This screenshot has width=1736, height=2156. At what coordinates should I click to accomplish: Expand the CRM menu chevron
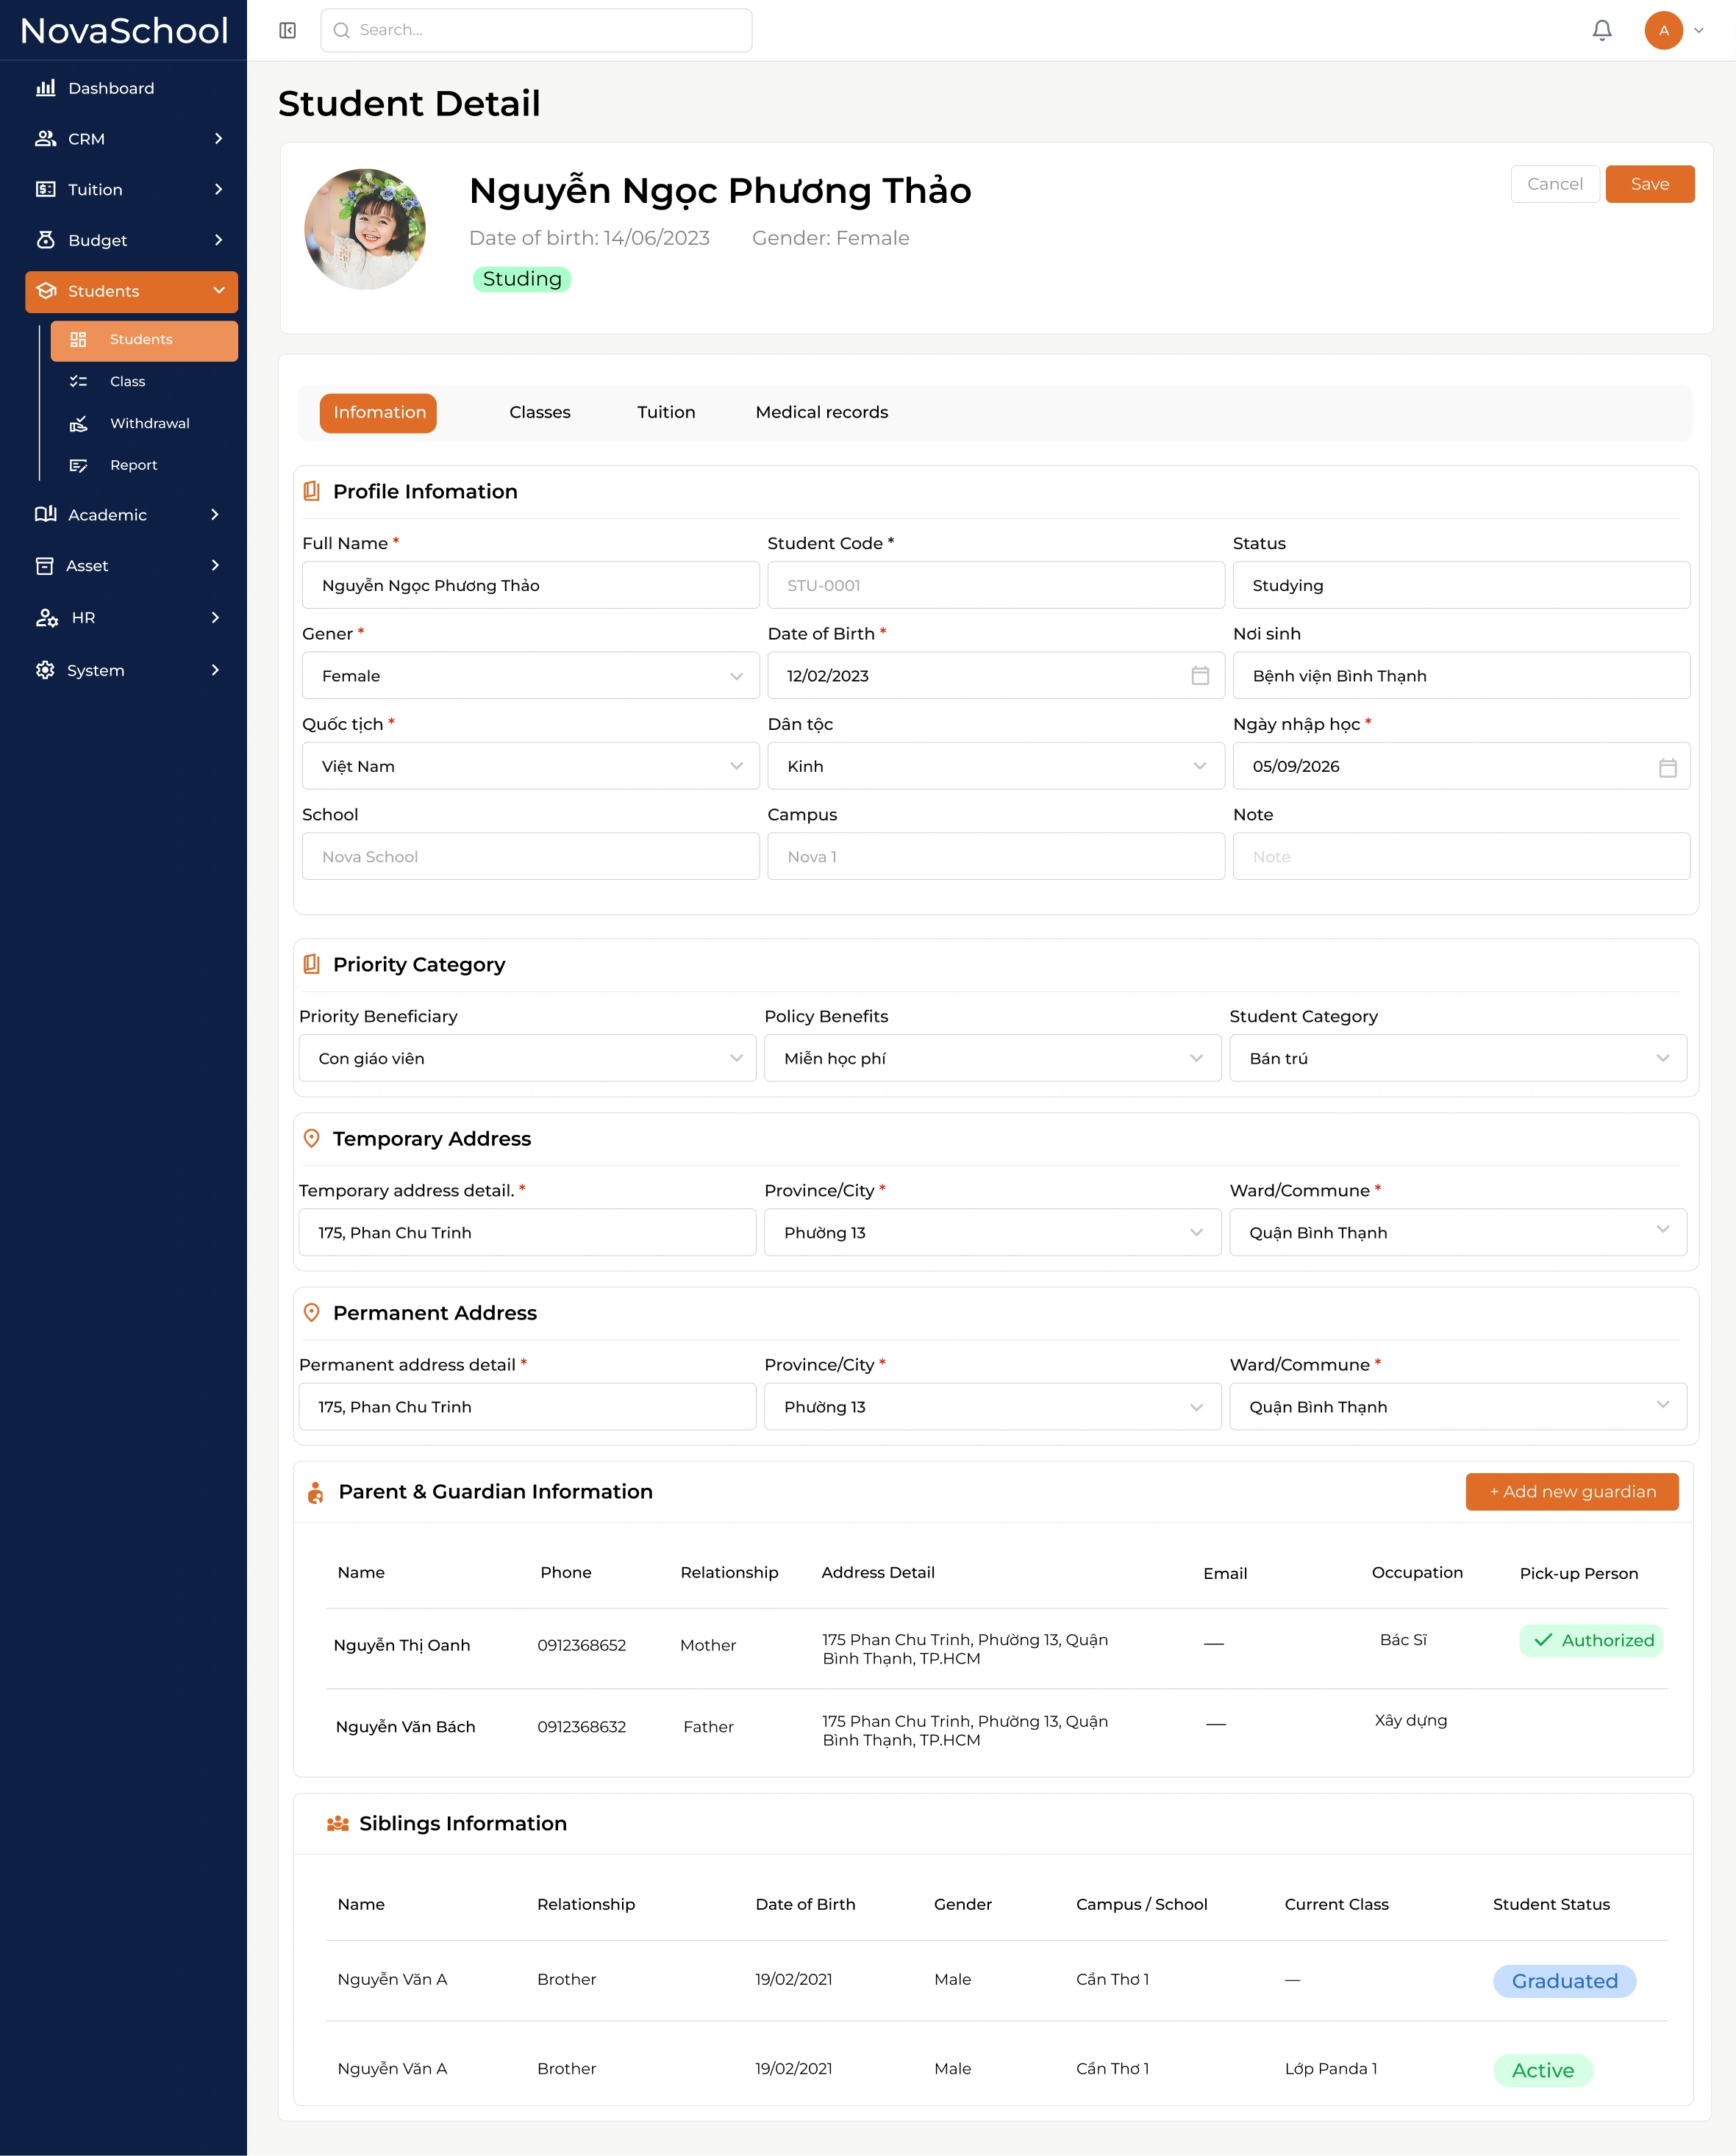point(218,139)
